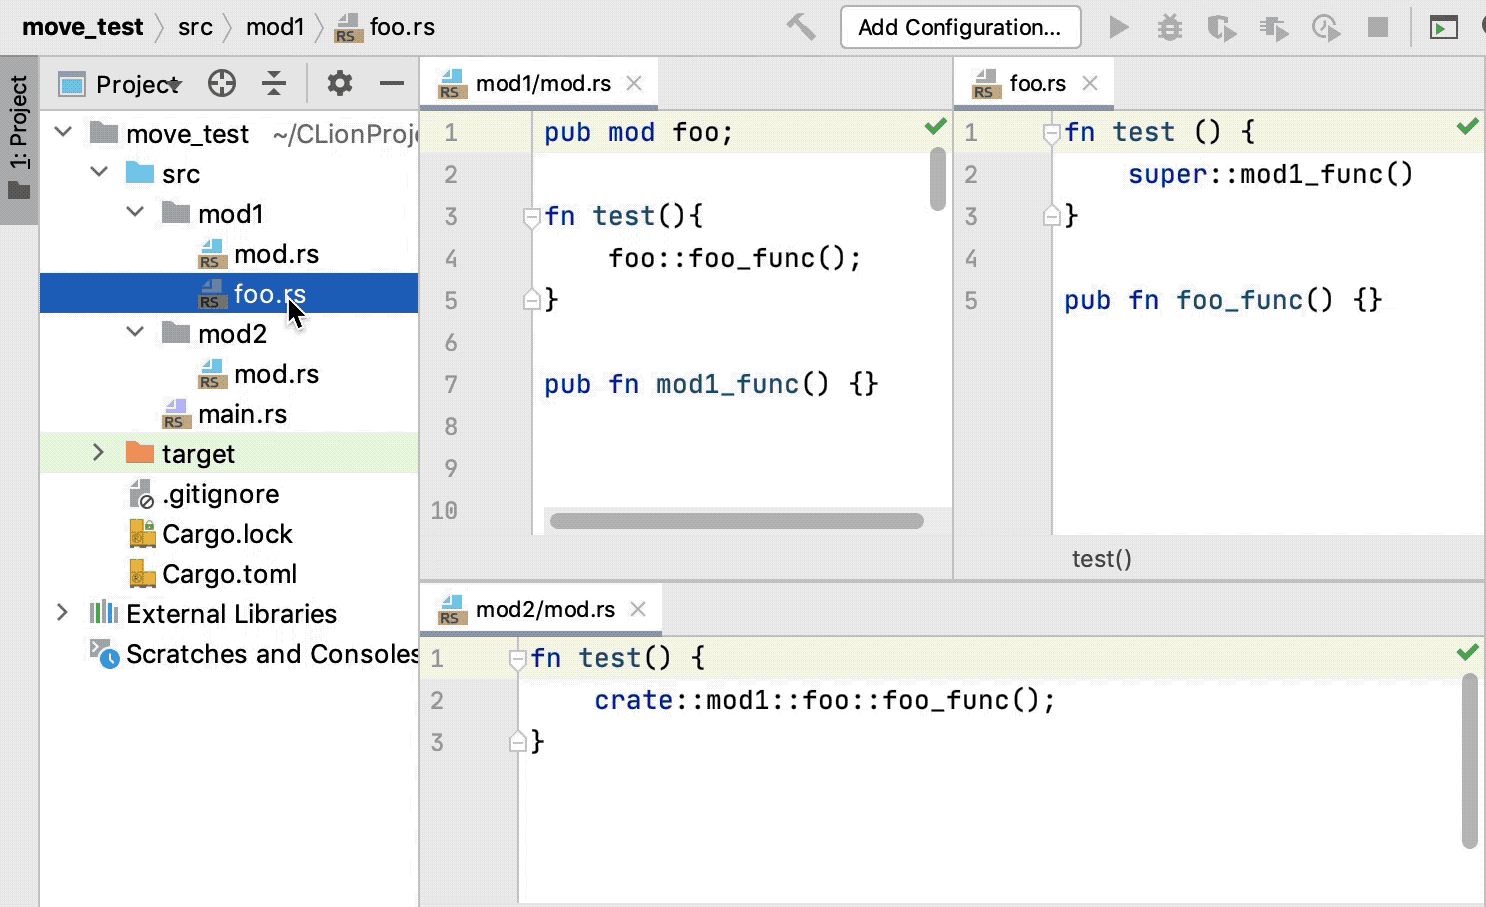
Task: Open project panel settings gear
Action: (340, 83)
